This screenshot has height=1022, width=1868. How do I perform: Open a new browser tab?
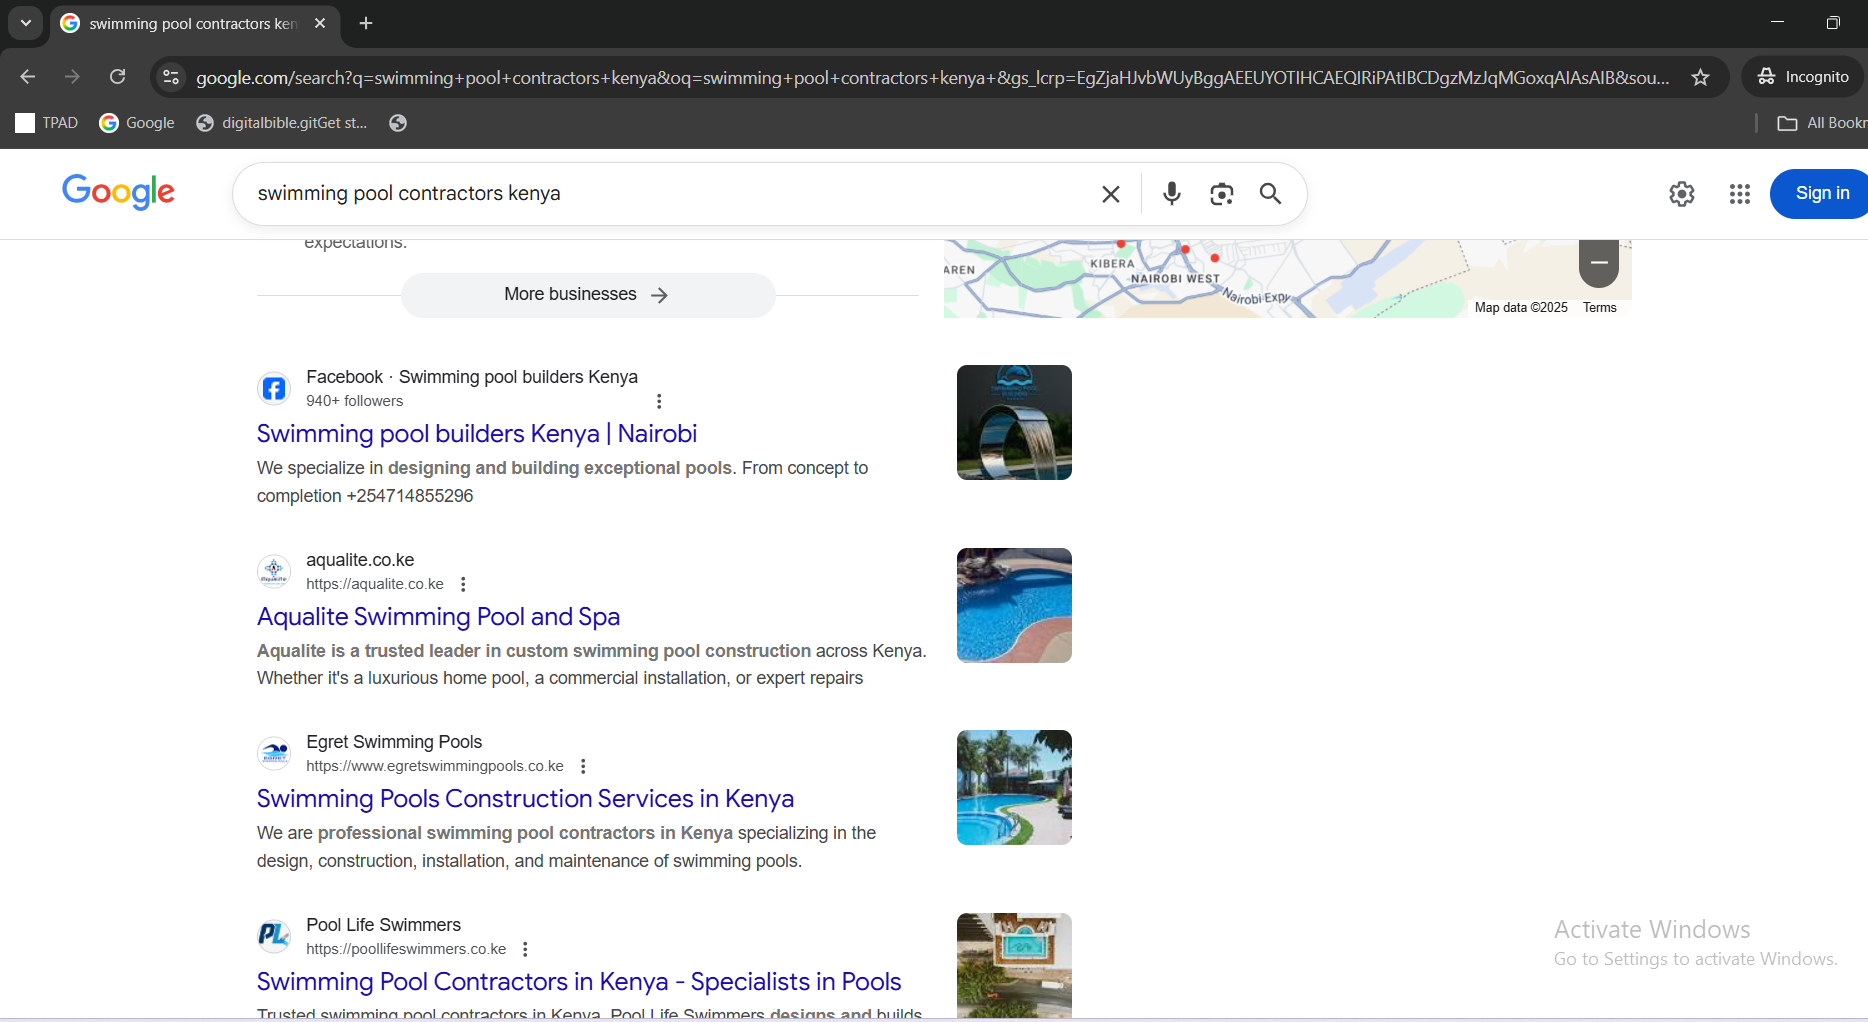tap(366, 23)
